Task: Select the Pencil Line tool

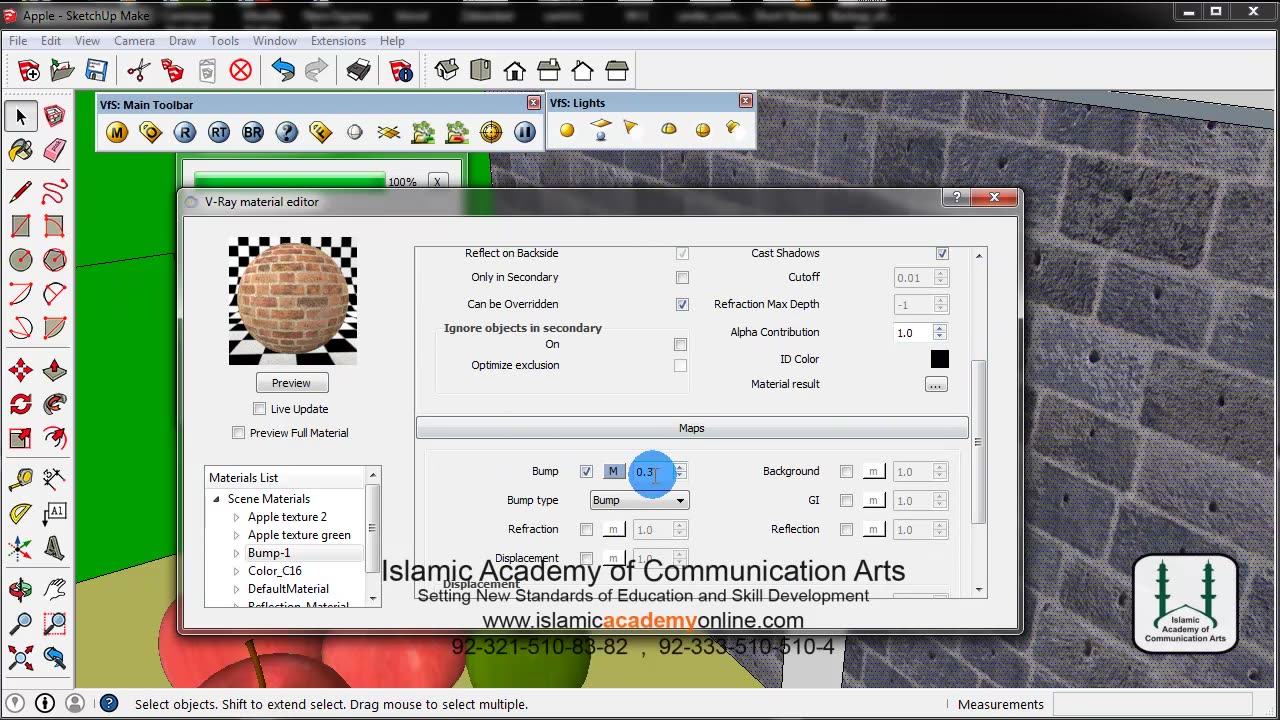Action: [21, 190]
